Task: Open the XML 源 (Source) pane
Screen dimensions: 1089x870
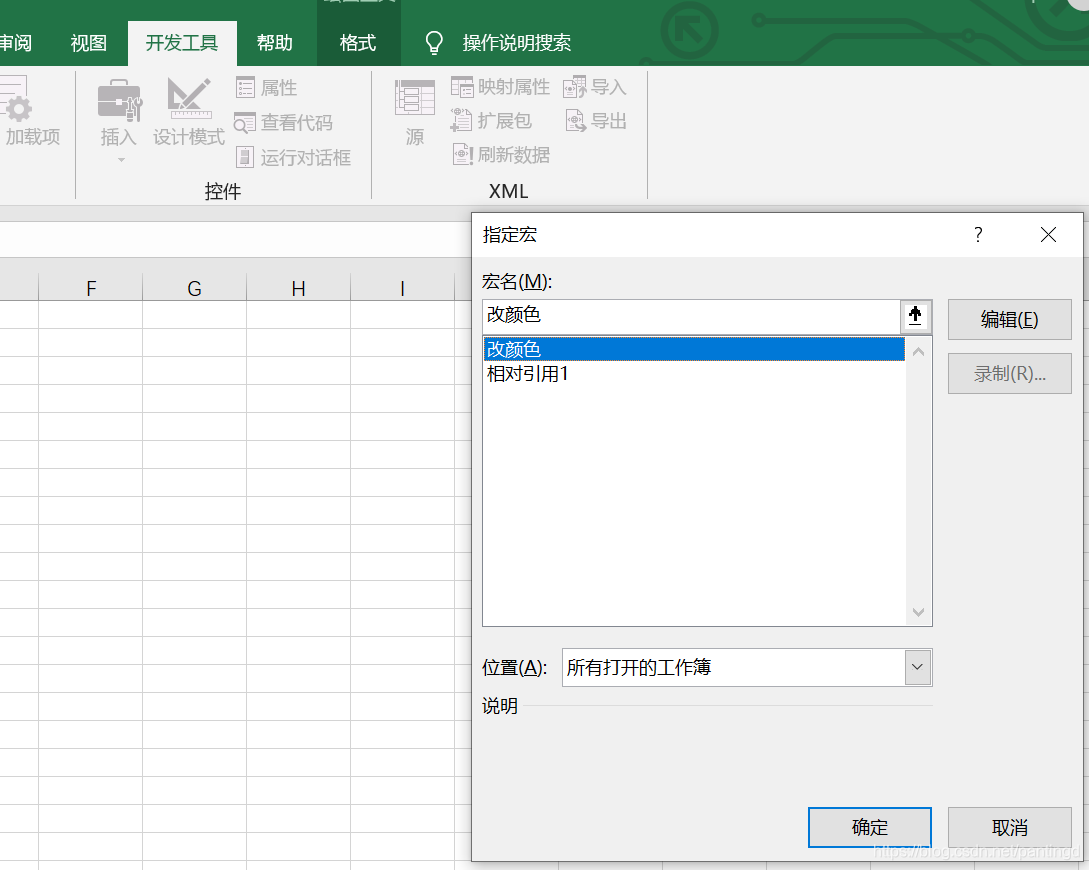Action: 414,110
